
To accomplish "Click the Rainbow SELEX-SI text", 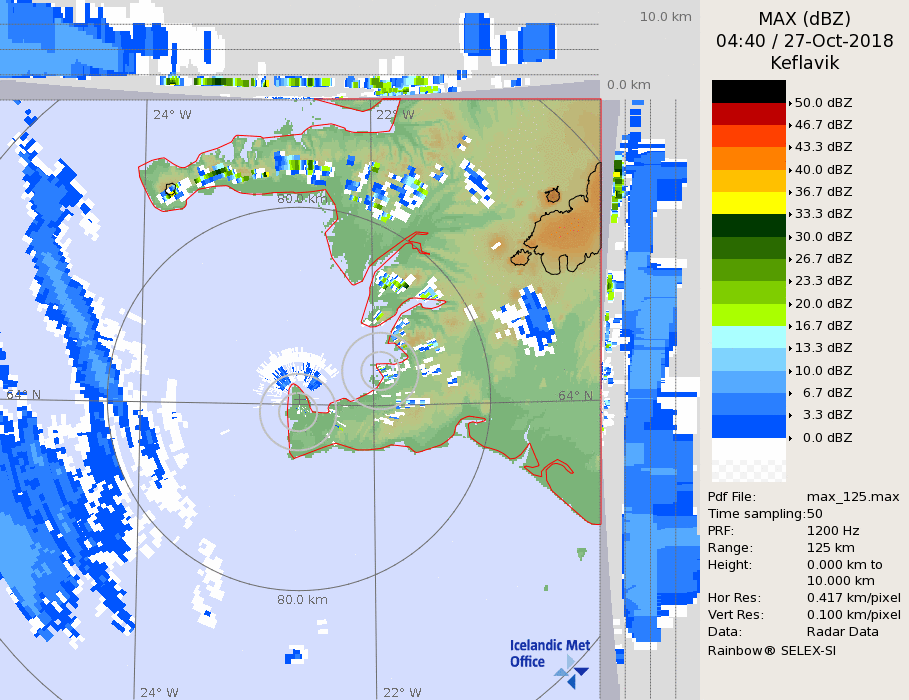I will pos(771,650).
